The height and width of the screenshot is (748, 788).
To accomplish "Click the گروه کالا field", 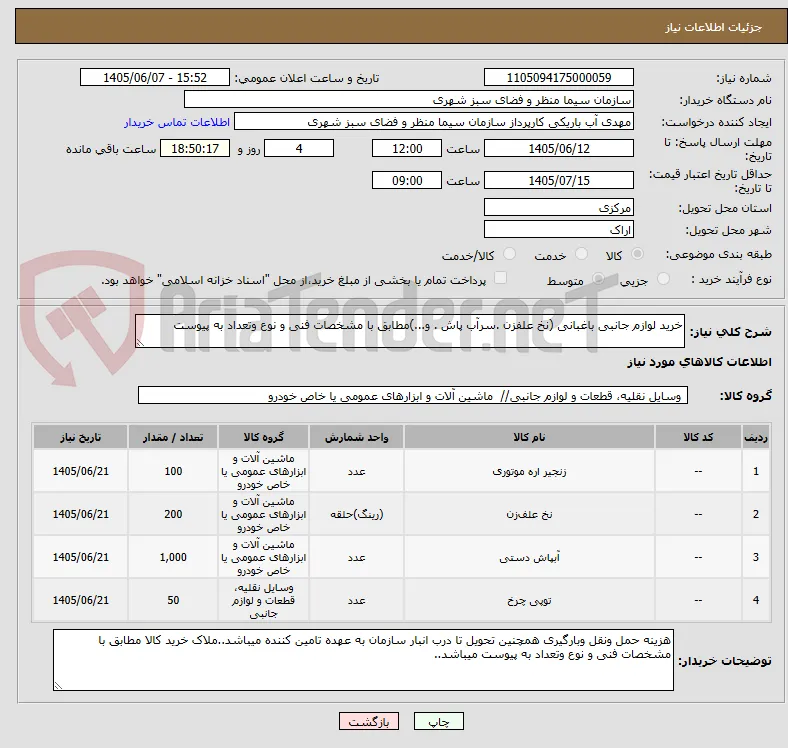I will click(413, 395).
